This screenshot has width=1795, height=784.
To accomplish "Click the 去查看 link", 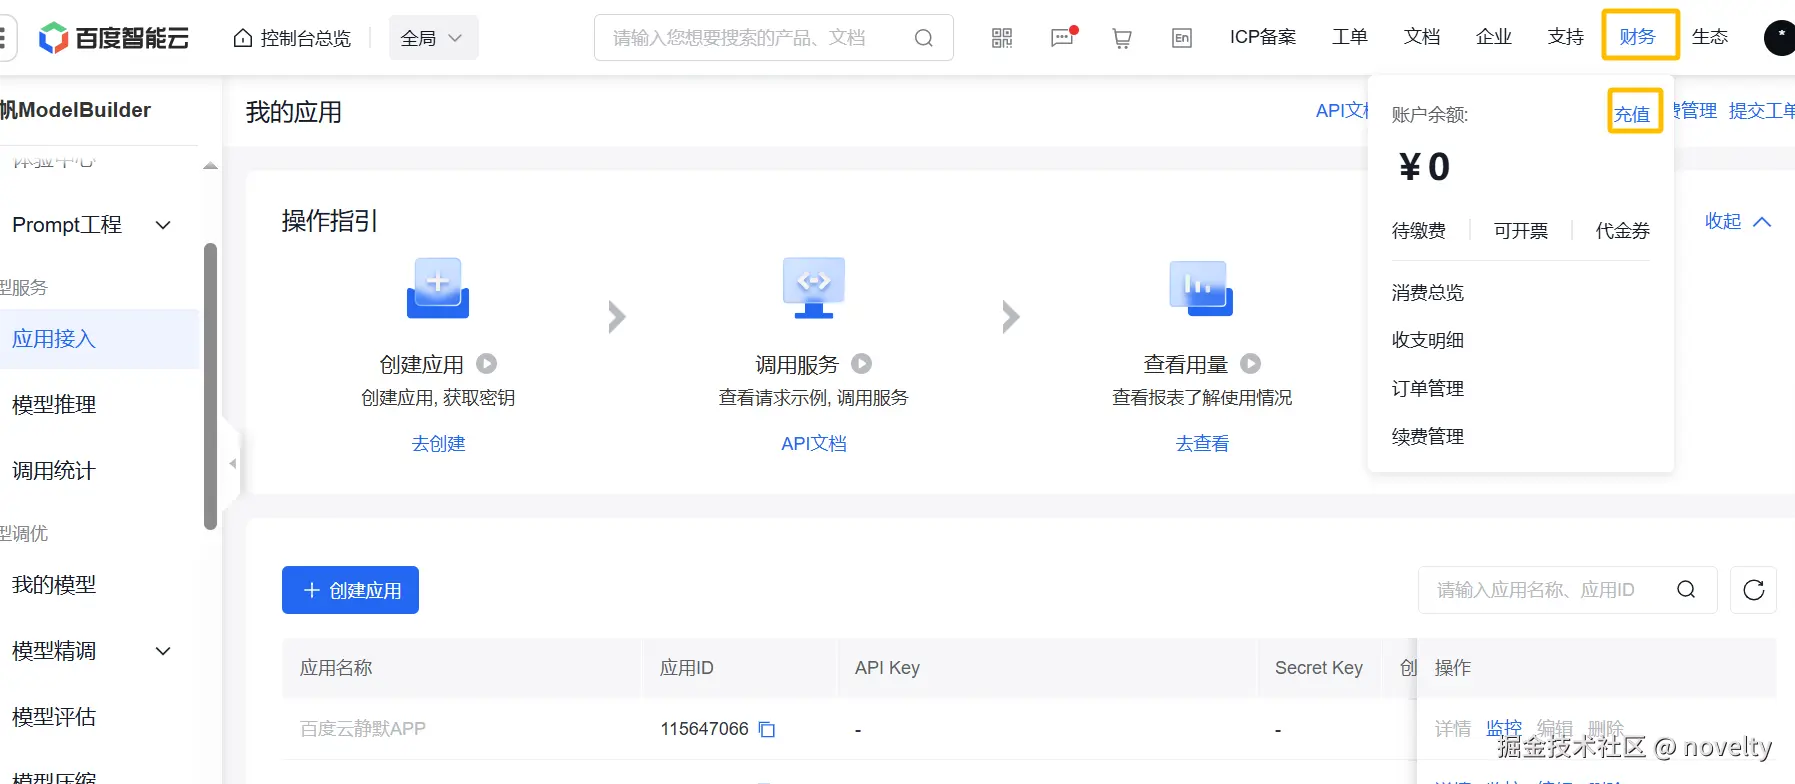I will click(1202, 444).
